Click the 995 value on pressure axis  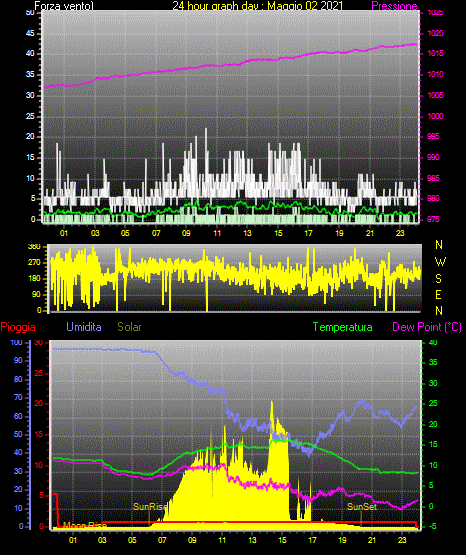433,136
